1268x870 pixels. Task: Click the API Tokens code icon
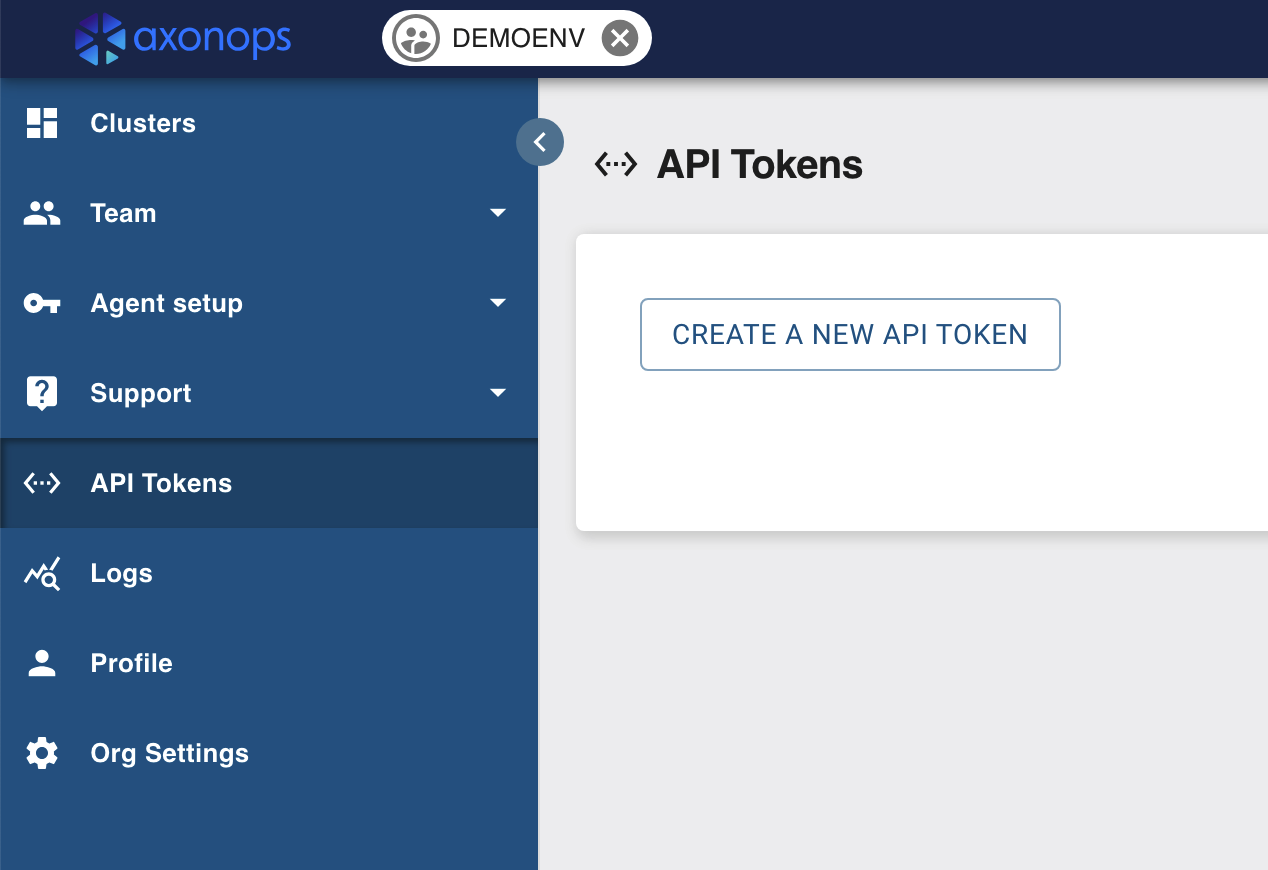click(41, 482)
